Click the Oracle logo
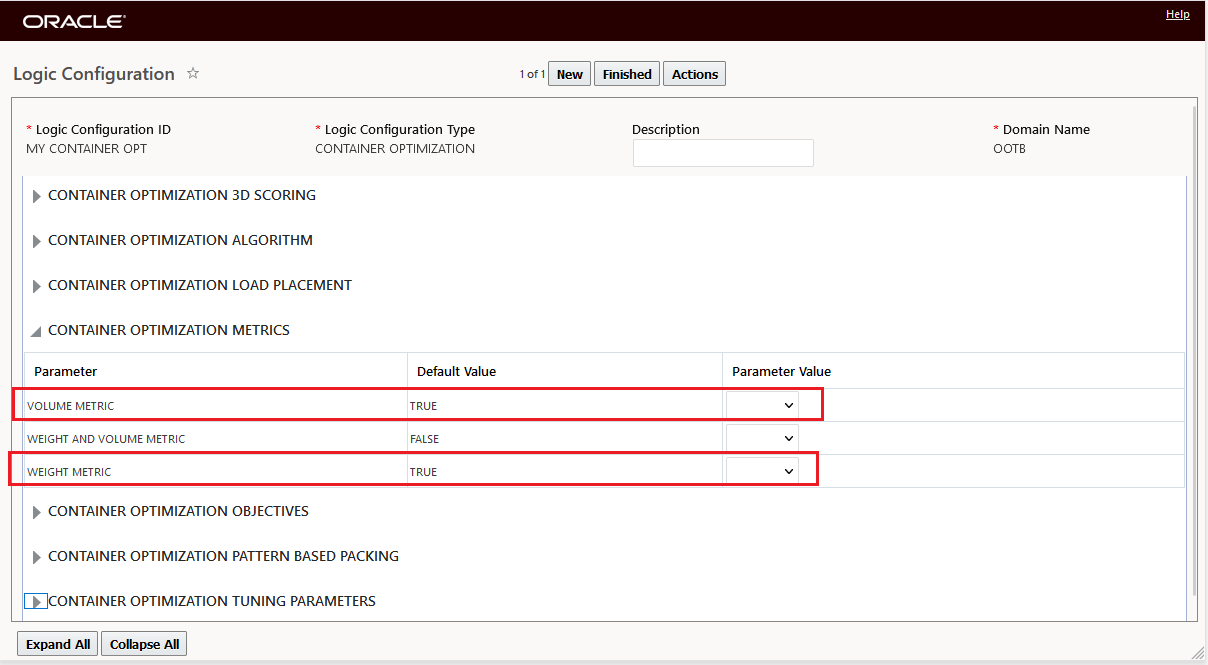This screenshot has height=665, width=1208. [x=74, y=21]
